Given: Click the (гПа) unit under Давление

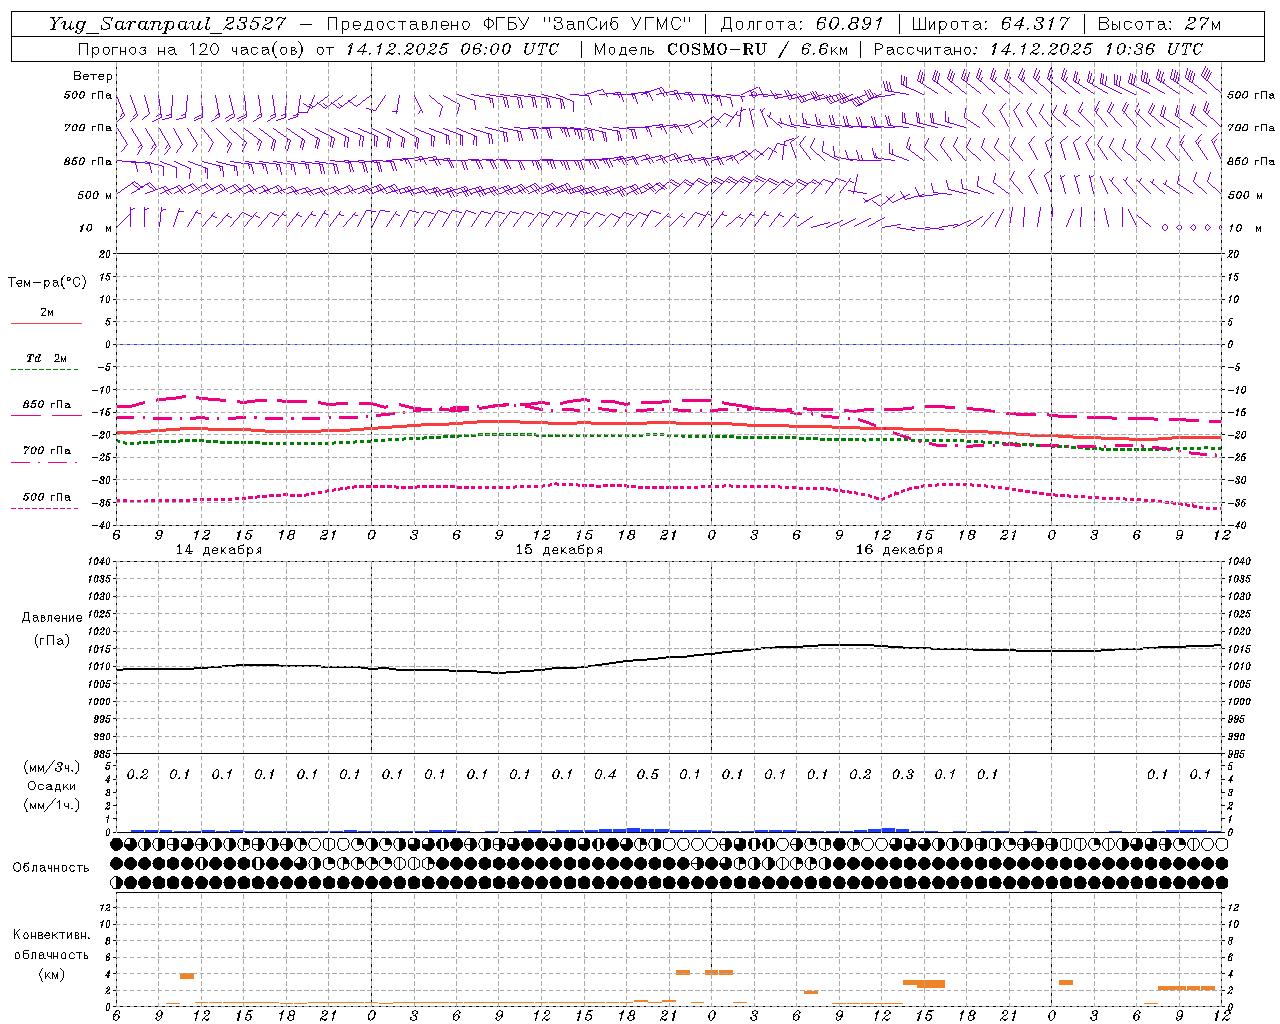Looking at the screenshot, I should point(52,641).
